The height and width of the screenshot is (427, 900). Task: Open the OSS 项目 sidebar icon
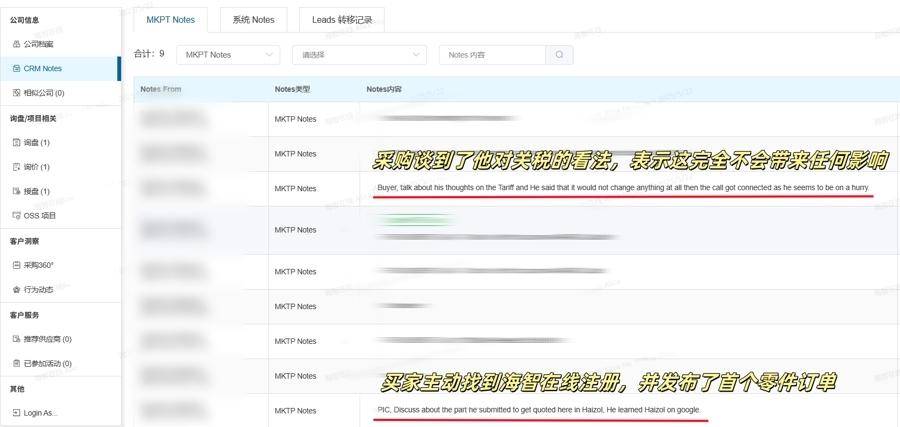16,216
